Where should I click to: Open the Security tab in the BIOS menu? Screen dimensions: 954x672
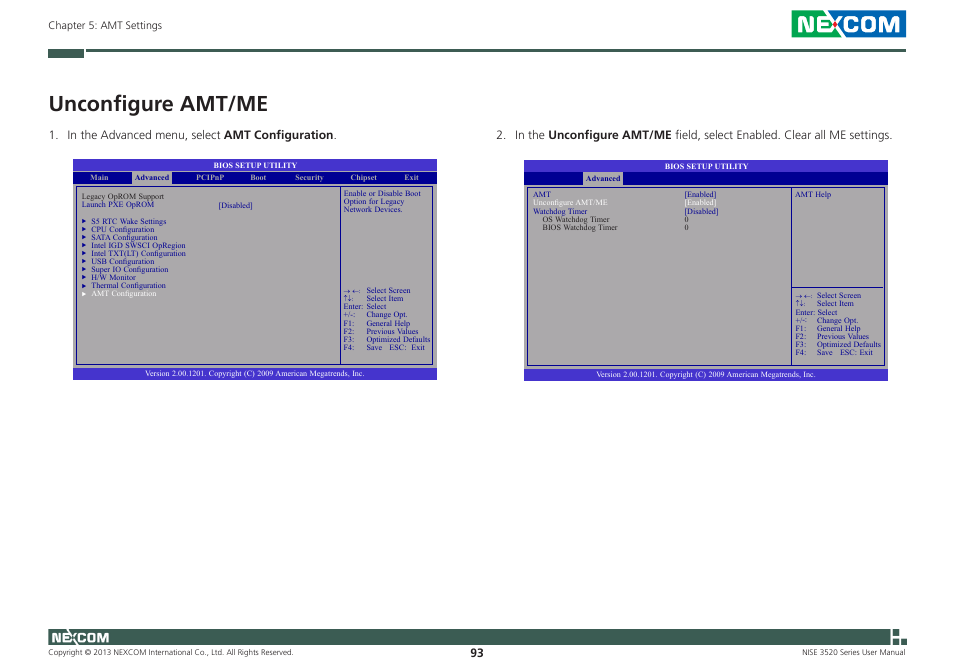click(309, 178)
